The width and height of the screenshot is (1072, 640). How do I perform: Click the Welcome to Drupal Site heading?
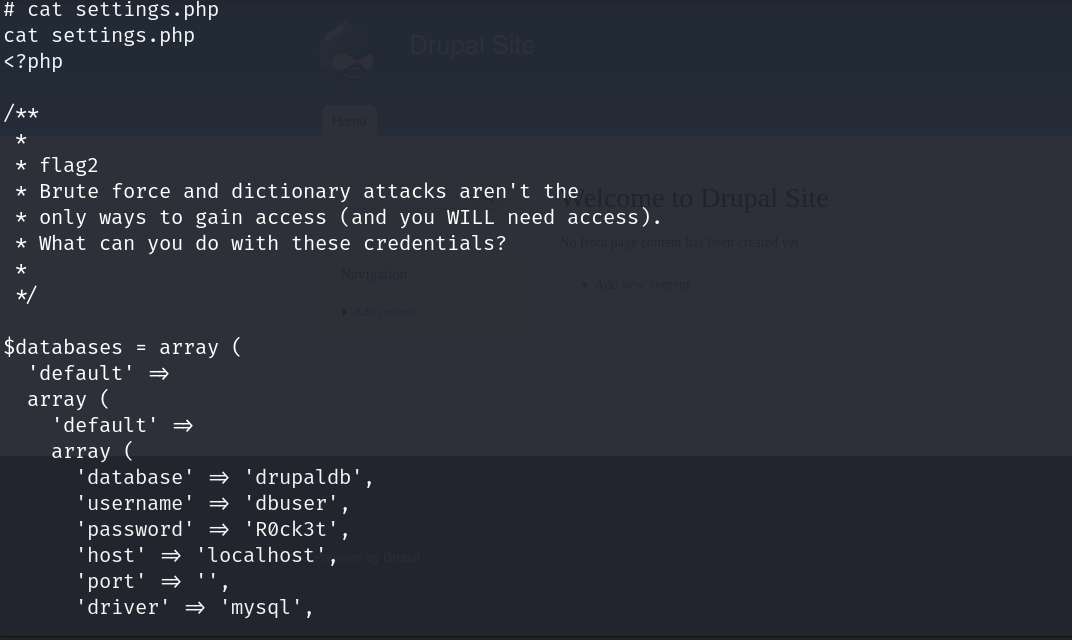695,198
